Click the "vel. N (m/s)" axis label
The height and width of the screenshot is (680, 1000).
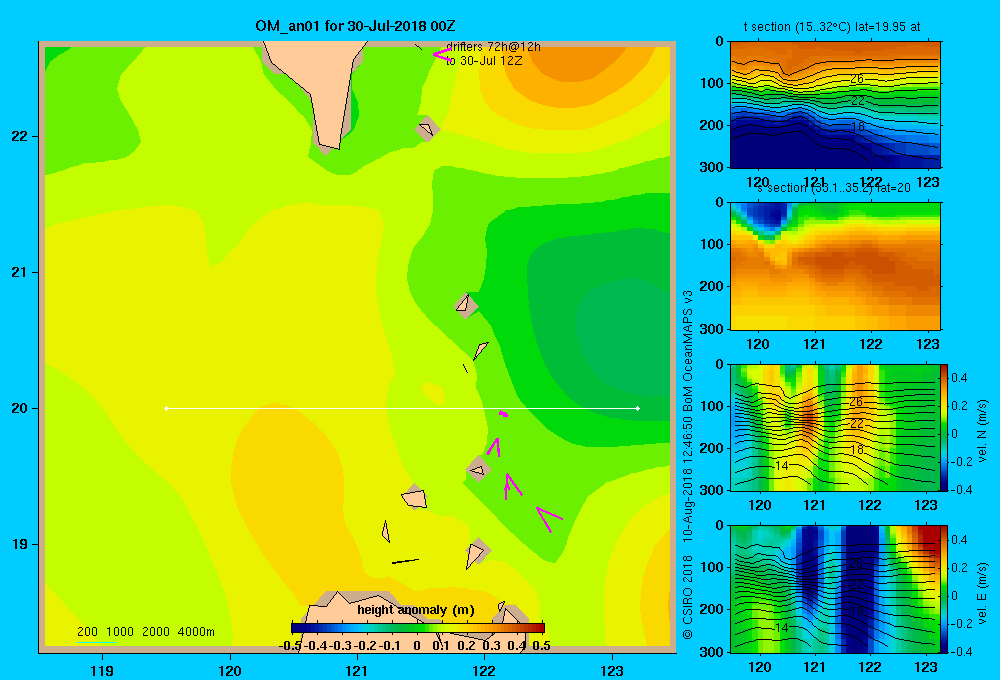[983, 431]
